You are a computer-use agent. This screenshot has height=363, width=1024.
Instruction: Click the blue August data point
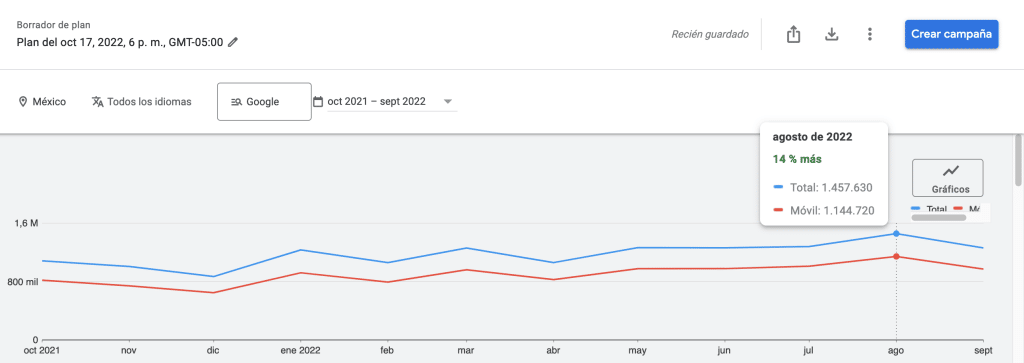[896, 233]
